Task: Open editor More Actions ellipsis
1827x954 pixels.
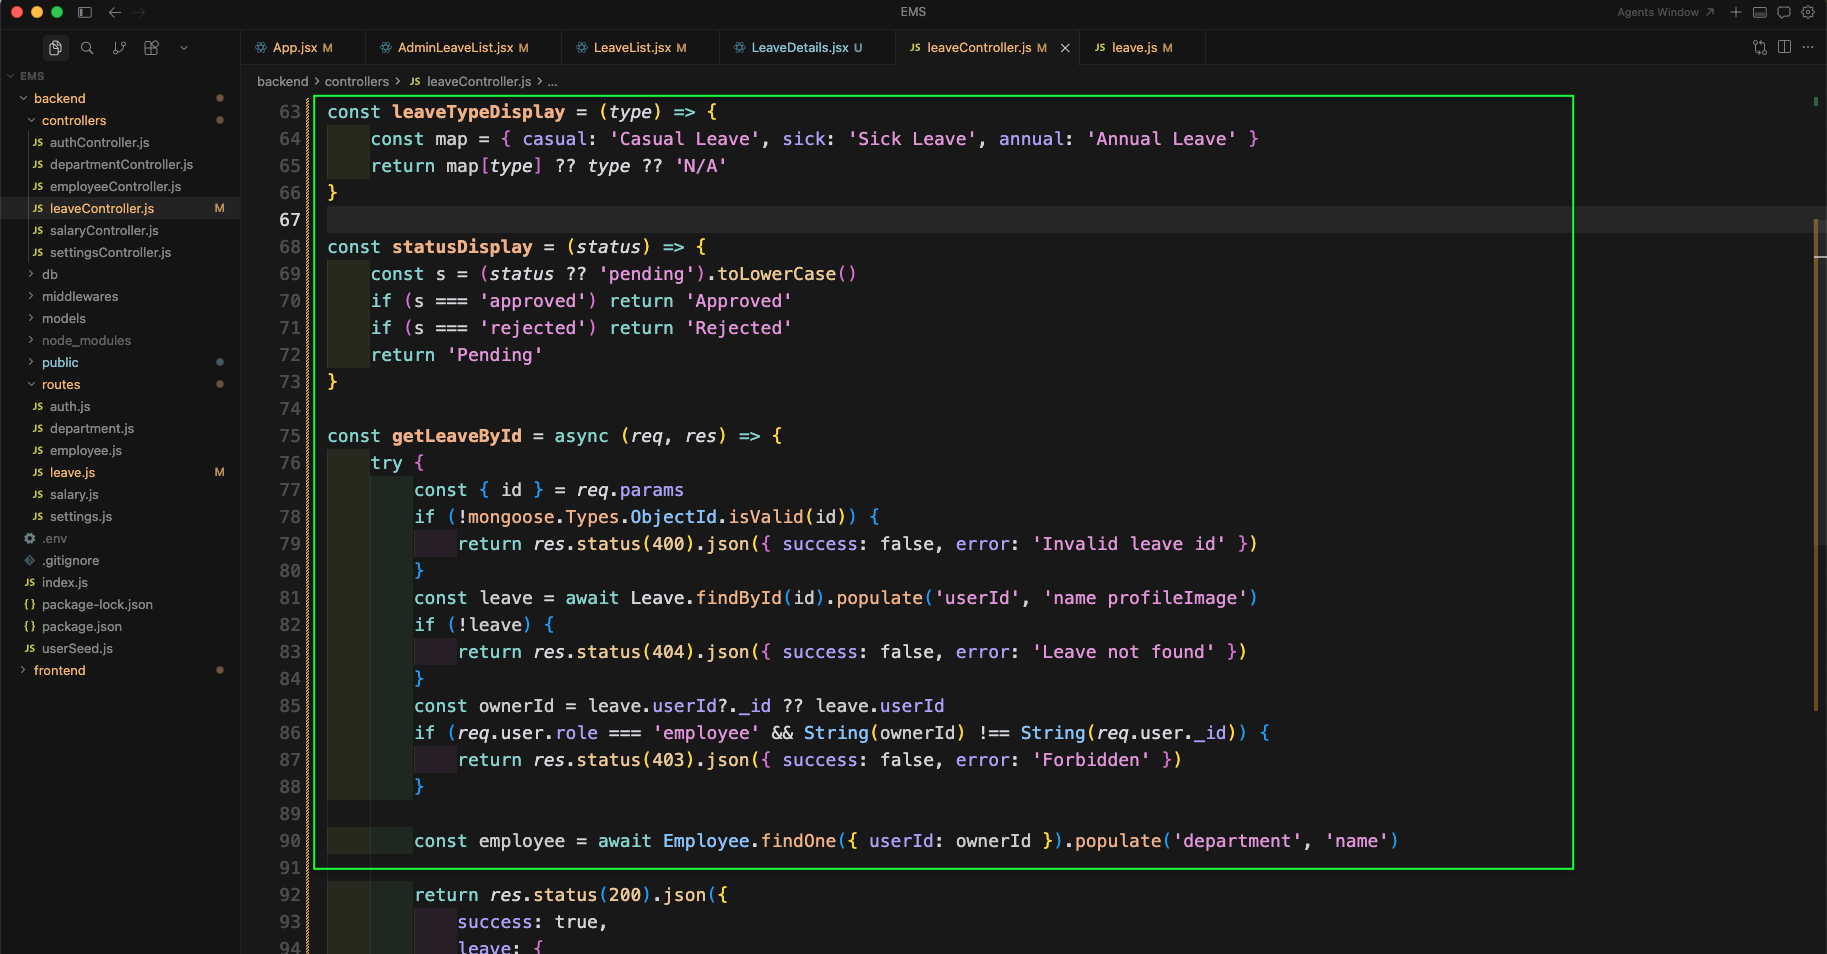Action: pos(1808,47)
